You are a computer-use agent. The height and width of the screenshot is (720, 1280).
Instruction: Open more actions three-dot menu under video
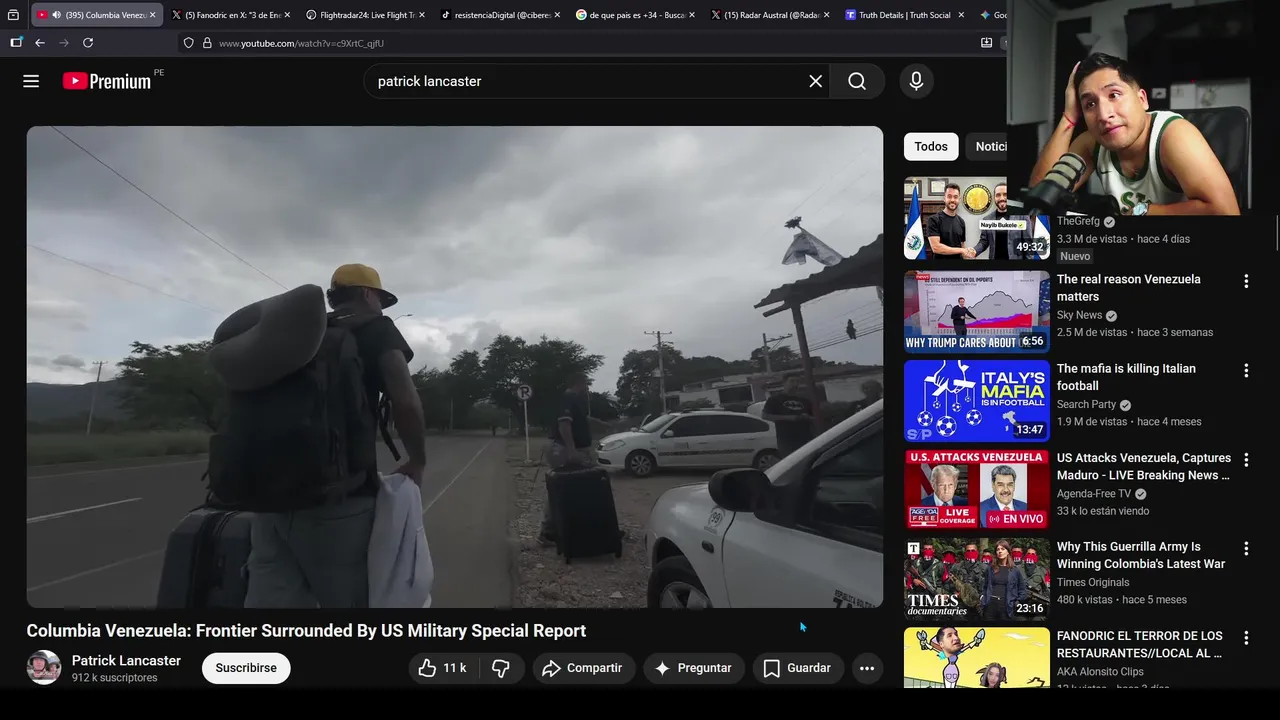point(867,668)
